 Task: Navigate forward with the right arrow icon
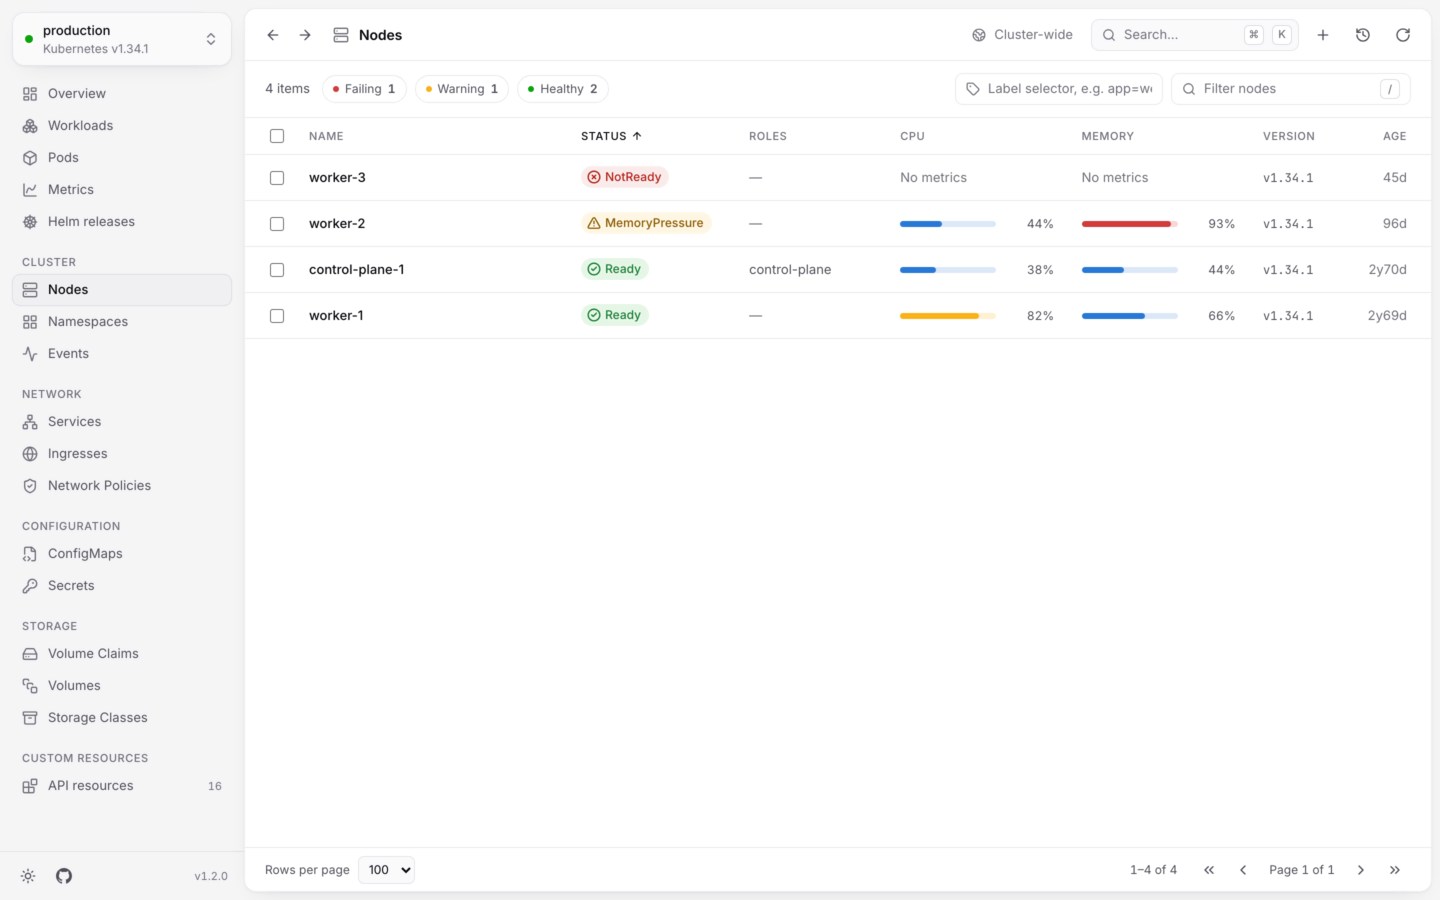pyautogui.click(x=305, y=35)
